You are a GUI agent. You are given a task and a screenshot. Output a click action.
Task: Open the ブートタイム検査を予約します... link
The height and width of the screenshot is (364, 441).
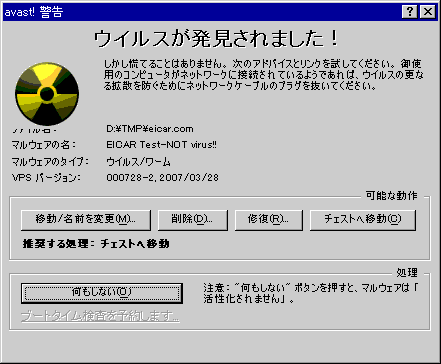[x=100, y=316]
